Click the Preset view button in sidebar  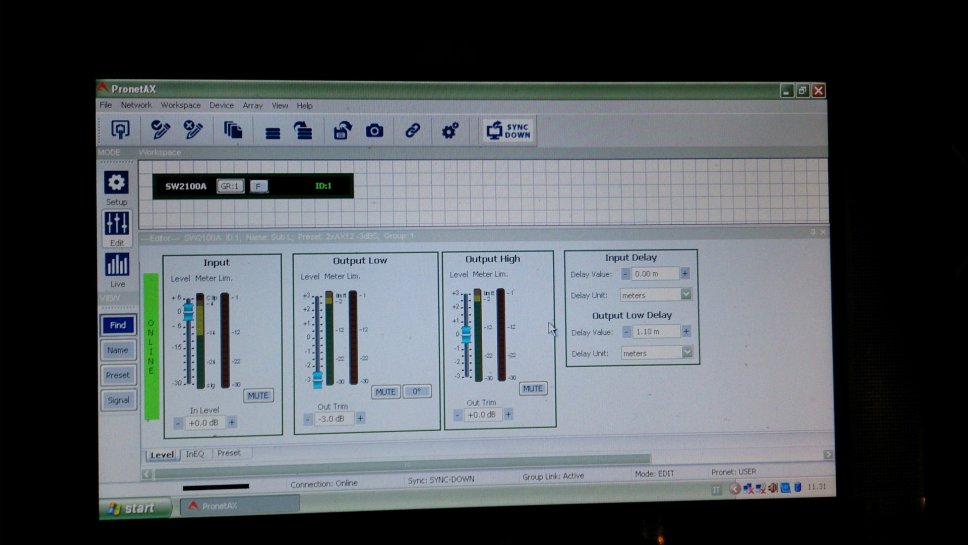click(117, 375)
